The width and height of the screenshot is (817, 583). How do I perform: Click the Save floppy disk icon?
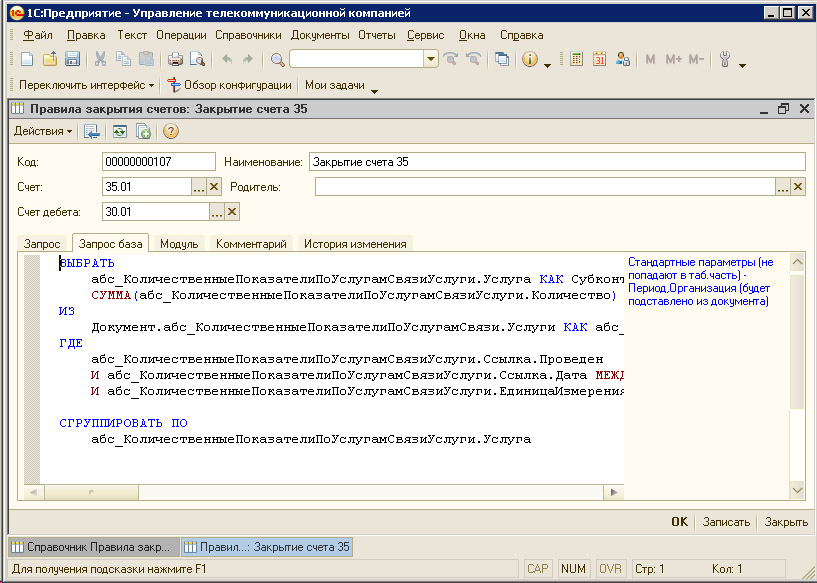pos(72,59)
